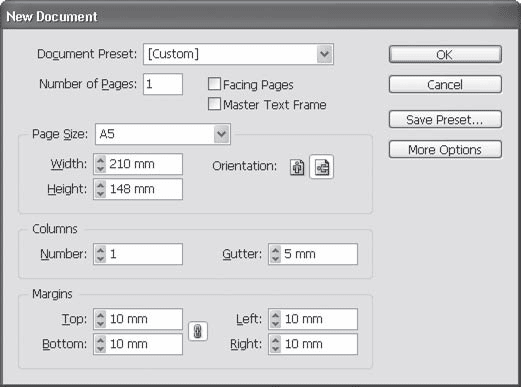Image resolution: width=521 pixels, height=387 pixels.
Task: Click the Top margin stepper arrows
Action: [100, 319]
